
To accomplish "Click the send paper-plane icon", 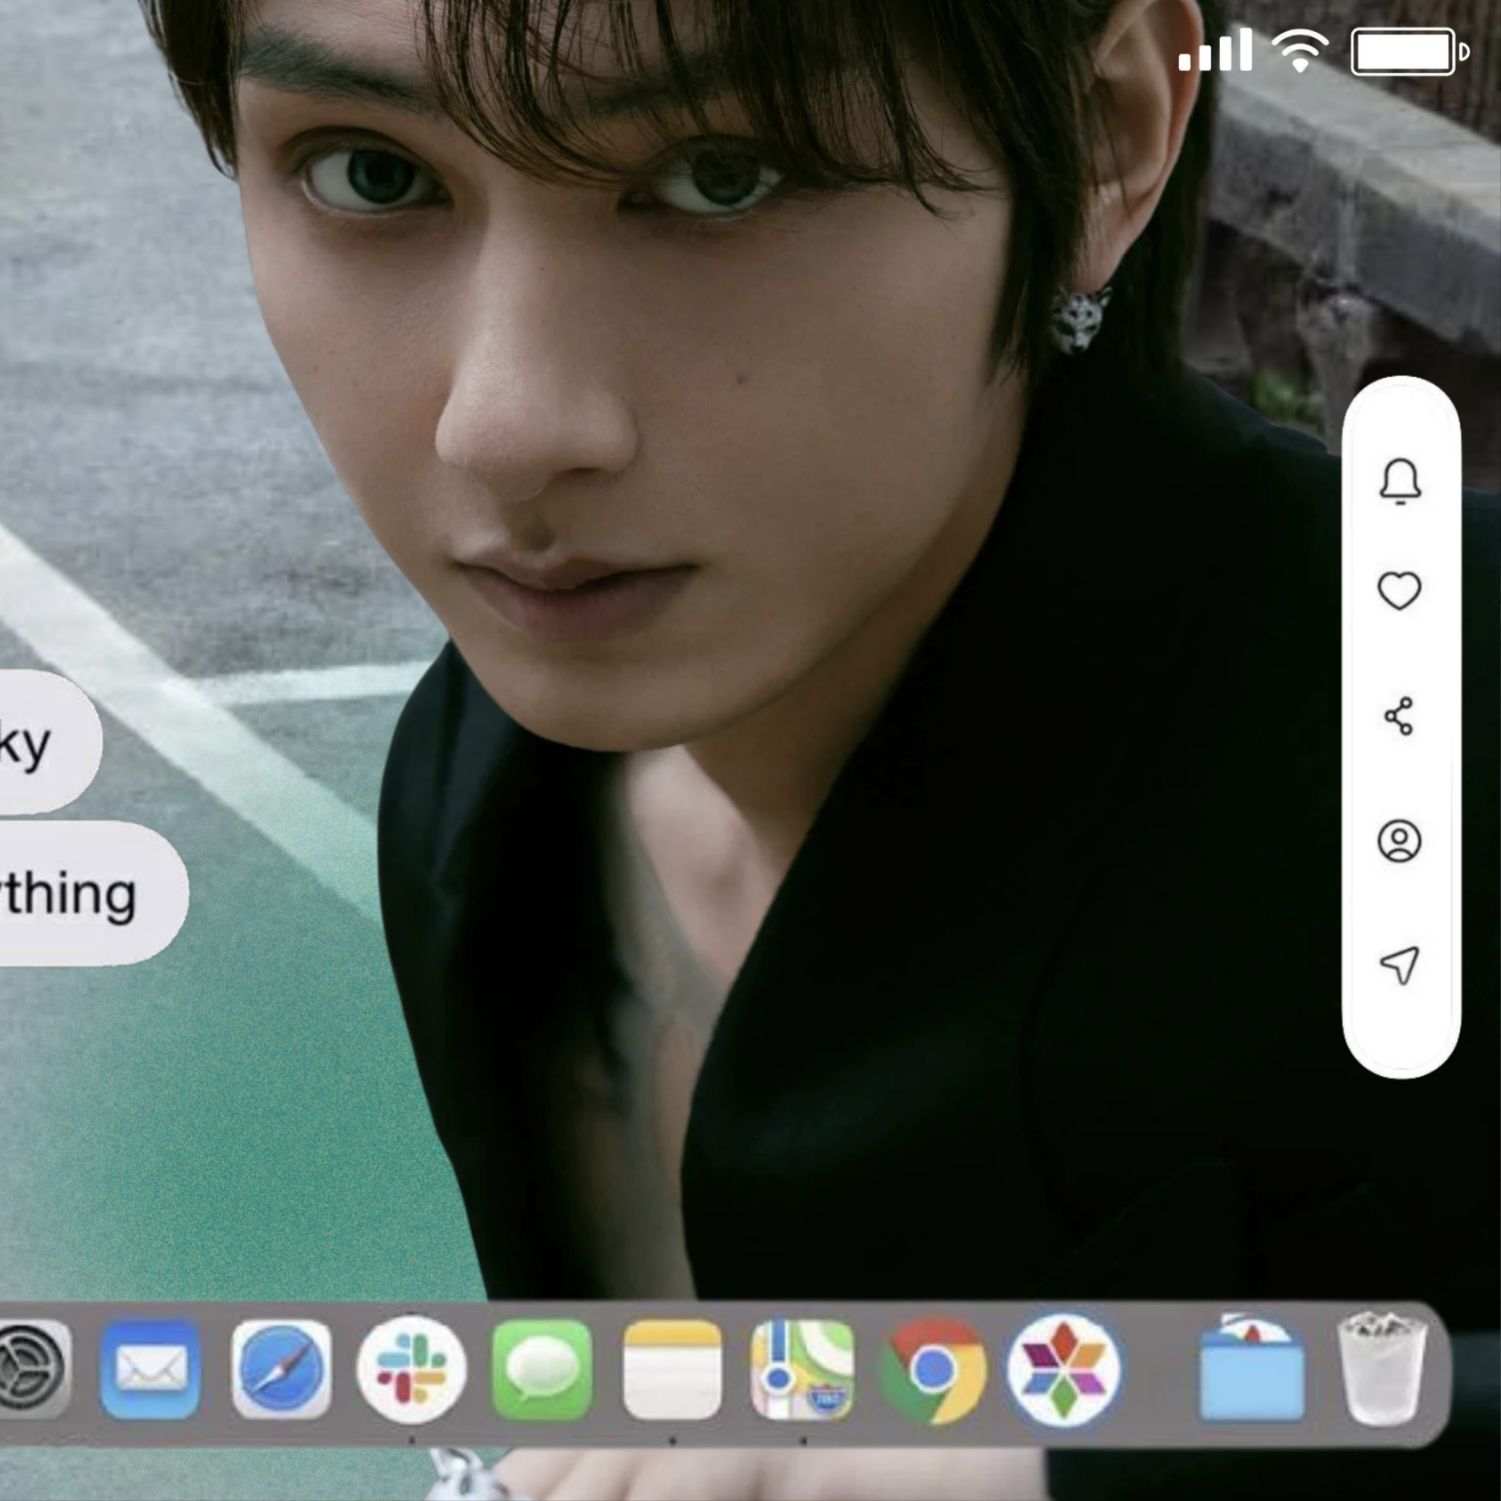I will pyautogui.click(x=1404, y=963).
